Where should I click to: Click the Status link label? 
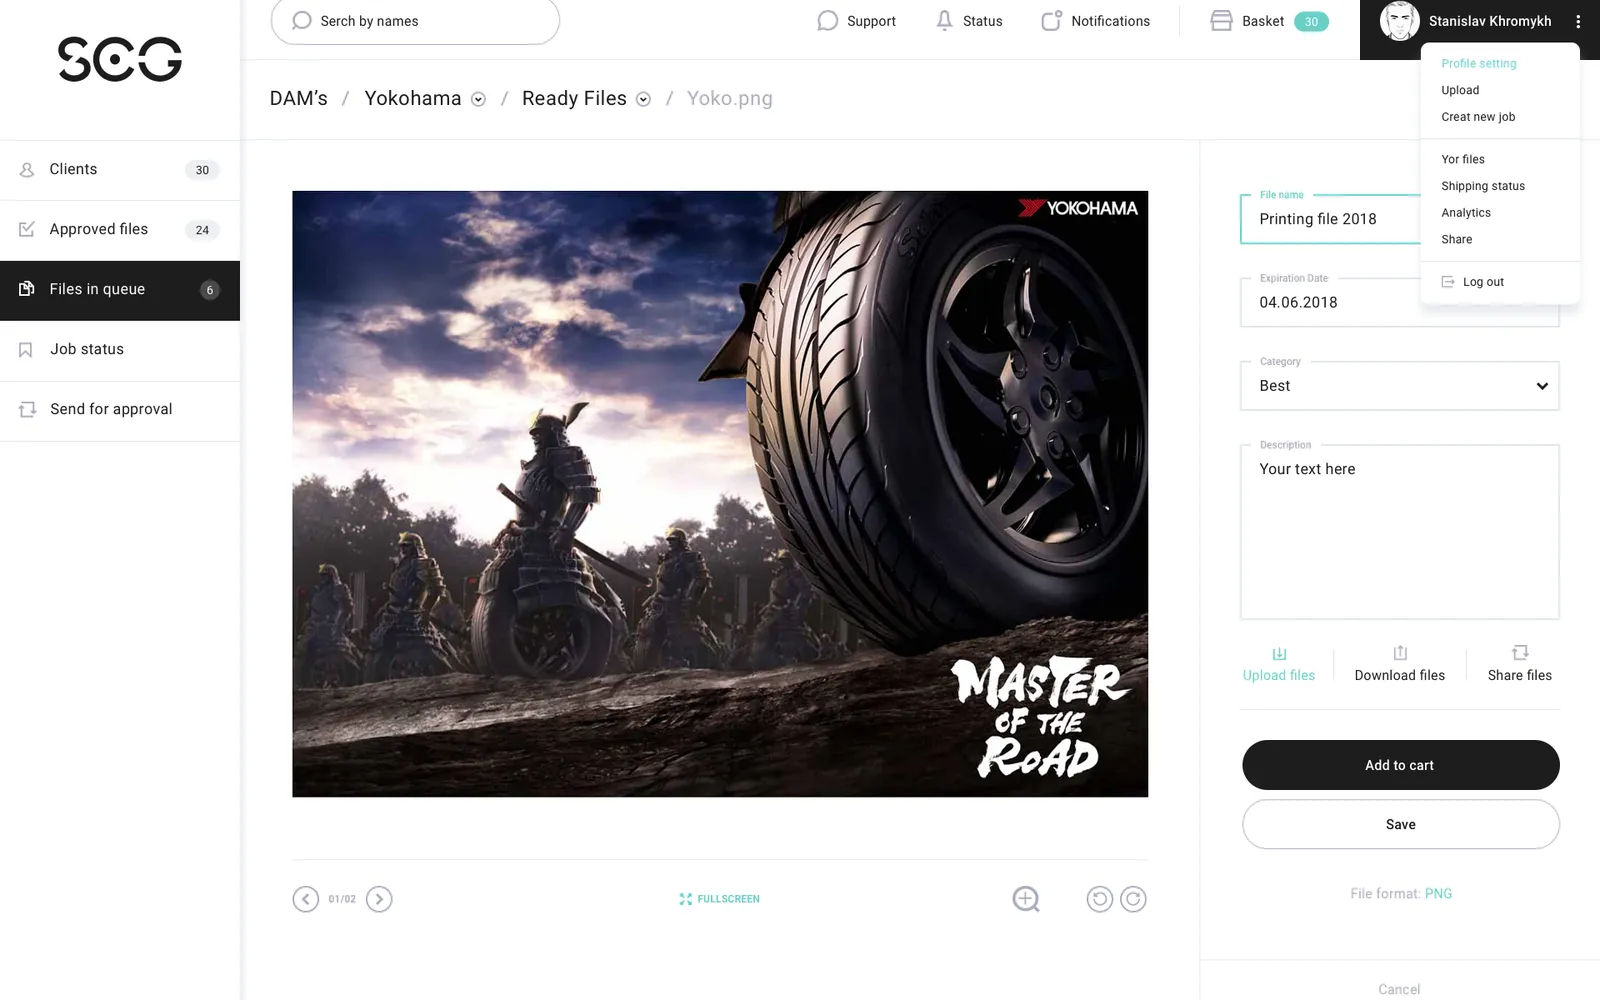982,21
